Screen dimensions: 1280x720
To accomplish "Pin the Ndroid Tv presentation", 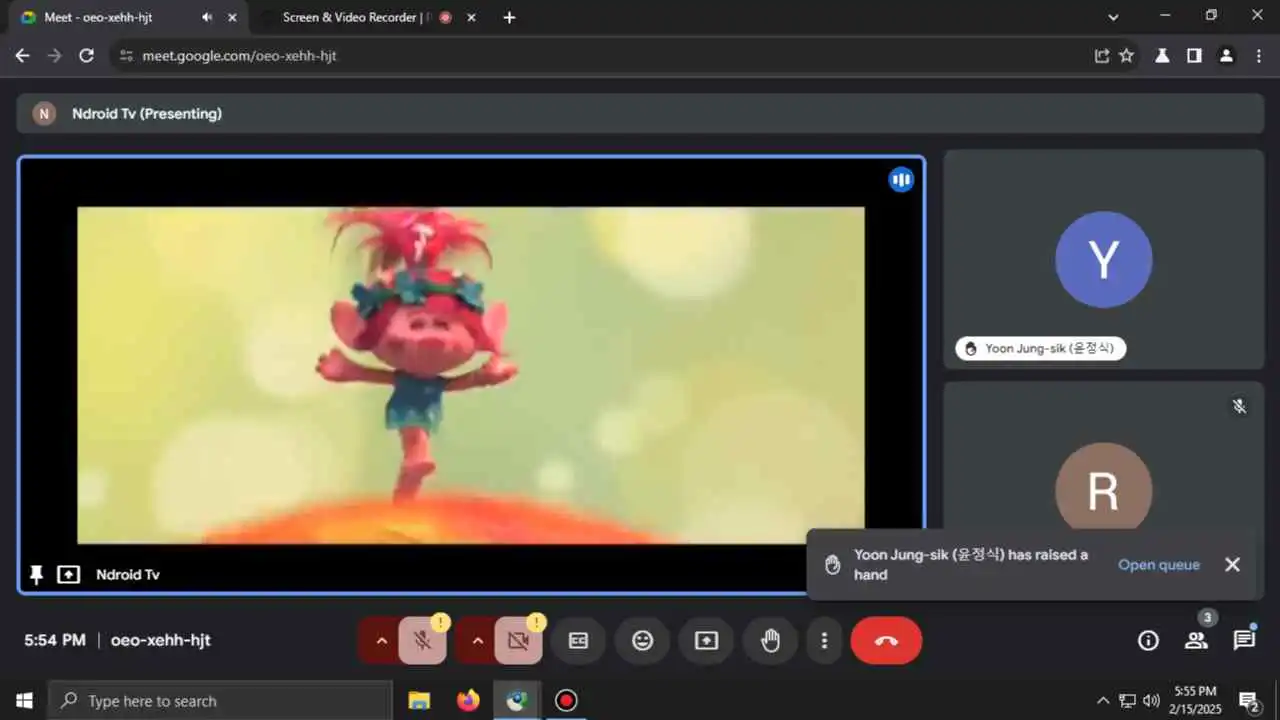I will [x=37, y=575].
